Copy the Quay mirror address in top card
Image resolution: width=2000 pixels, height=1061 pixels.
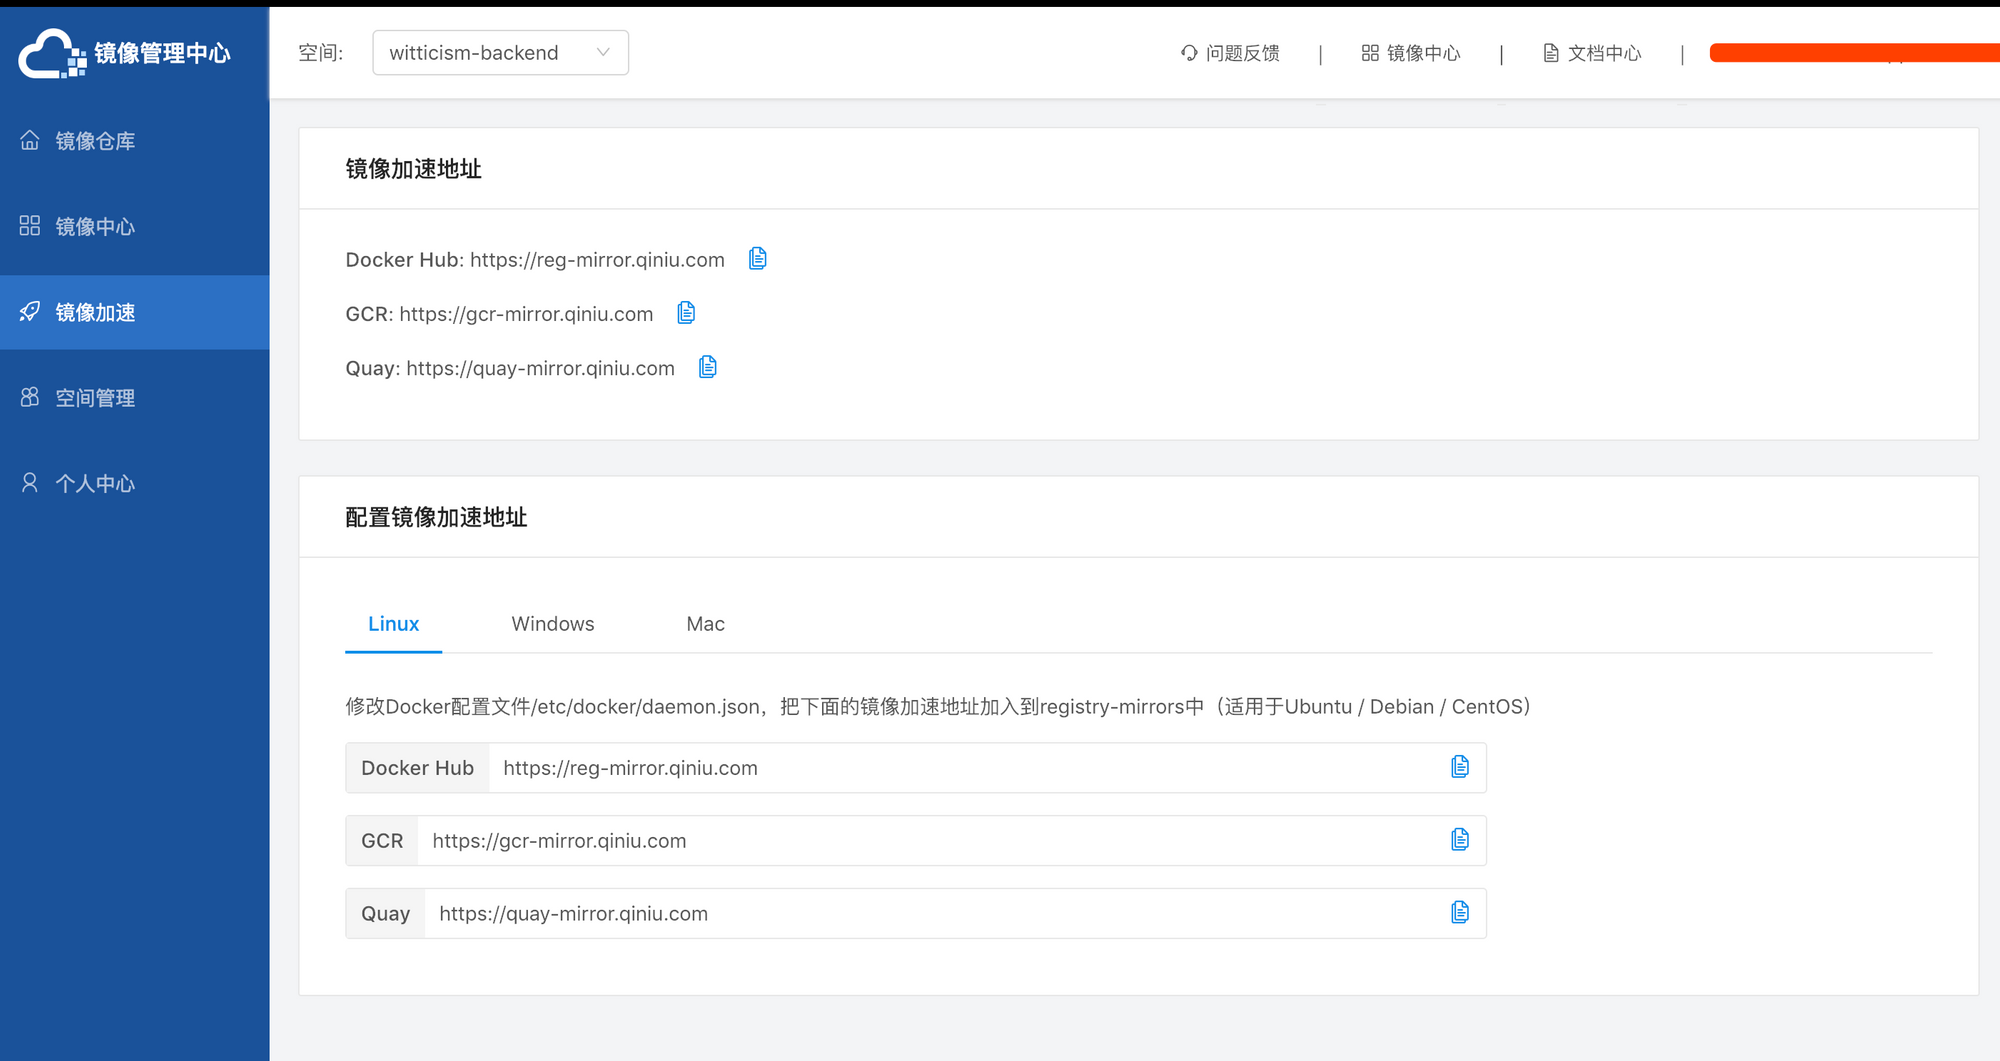[708, 367]
